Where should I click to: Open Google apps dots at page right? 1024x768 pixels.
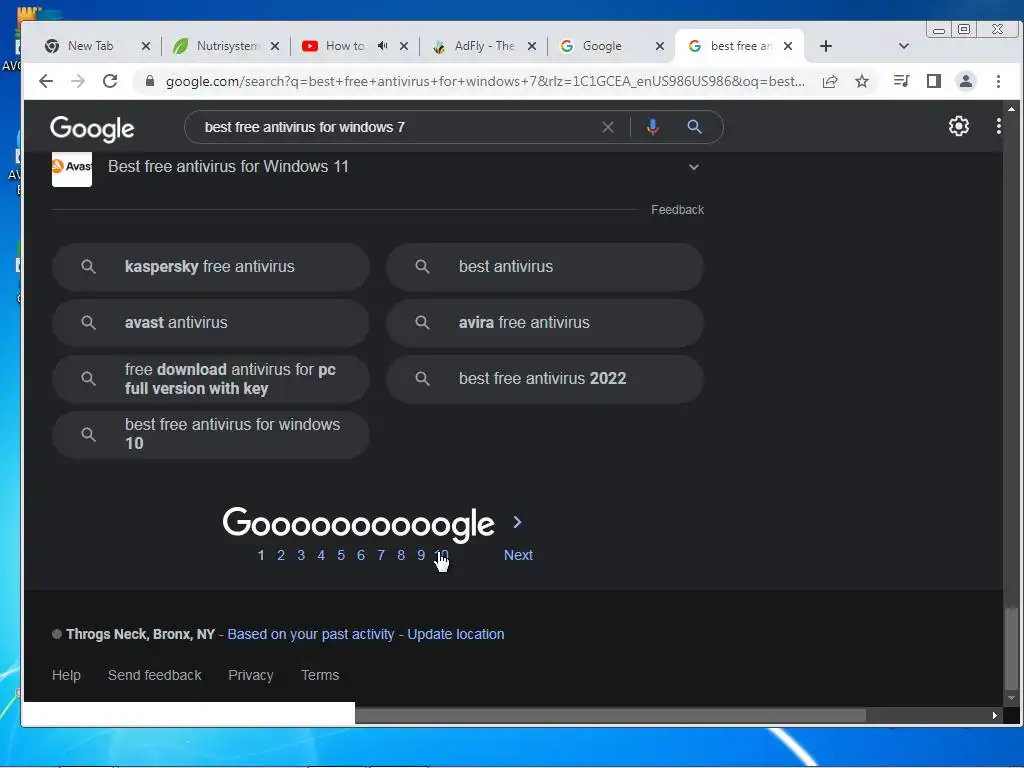tap(999, 126)
